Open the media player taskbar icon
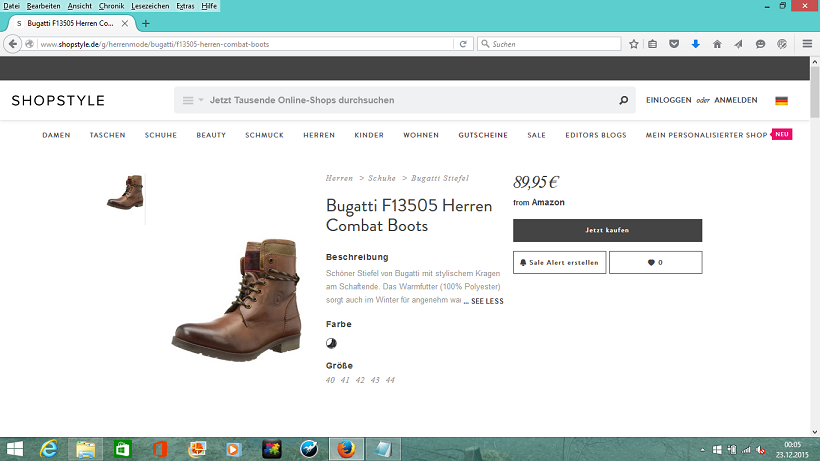The height and width of the screenshot is (461, 820). click(234, 449)
